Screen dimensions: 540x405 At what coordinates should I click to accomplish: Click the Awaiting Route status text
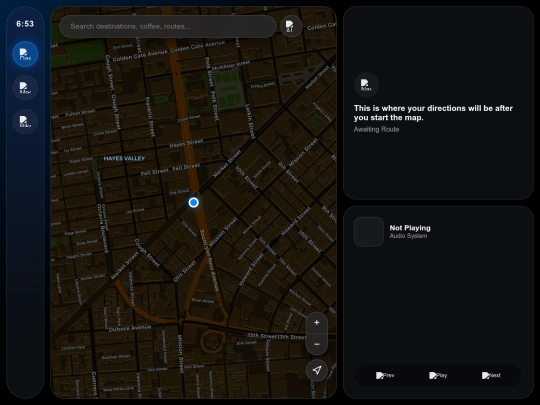click(x=376, y=129)
